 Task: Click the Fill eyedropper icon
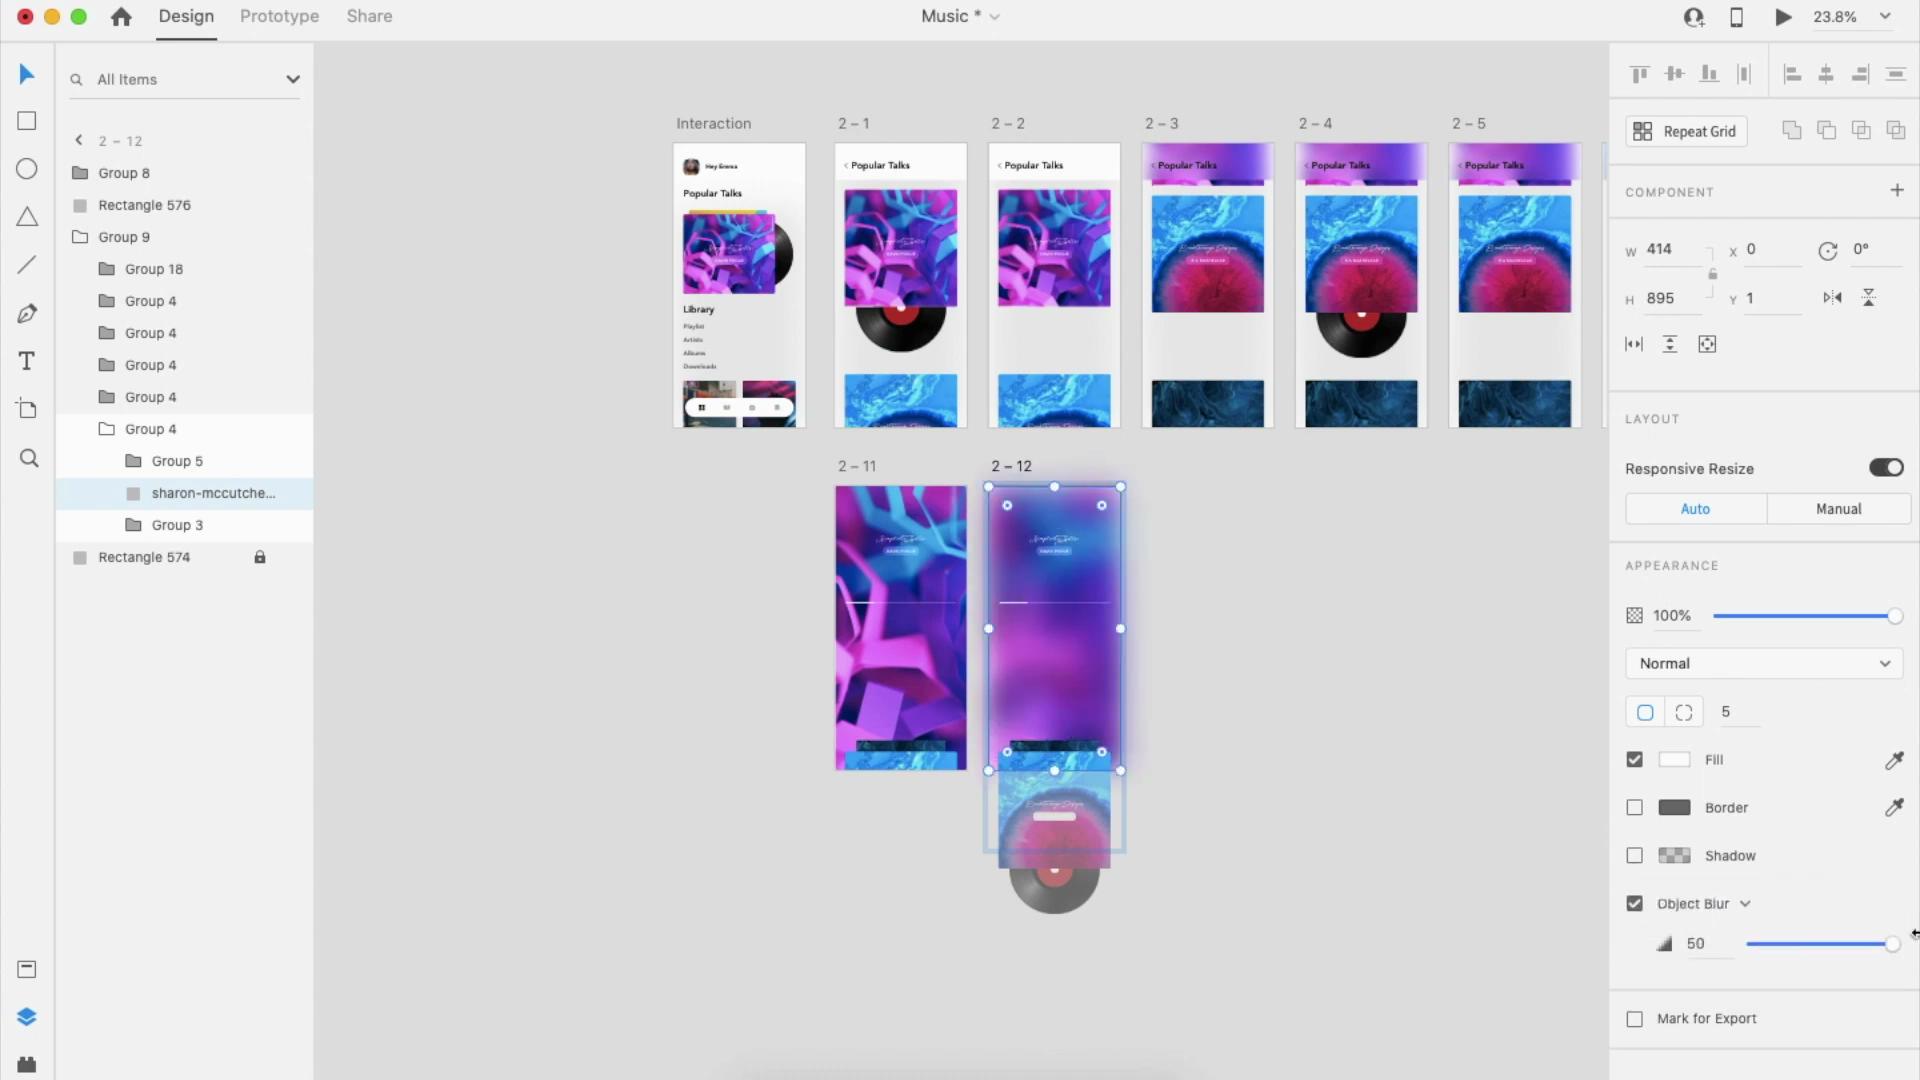tap(1894, 760)
